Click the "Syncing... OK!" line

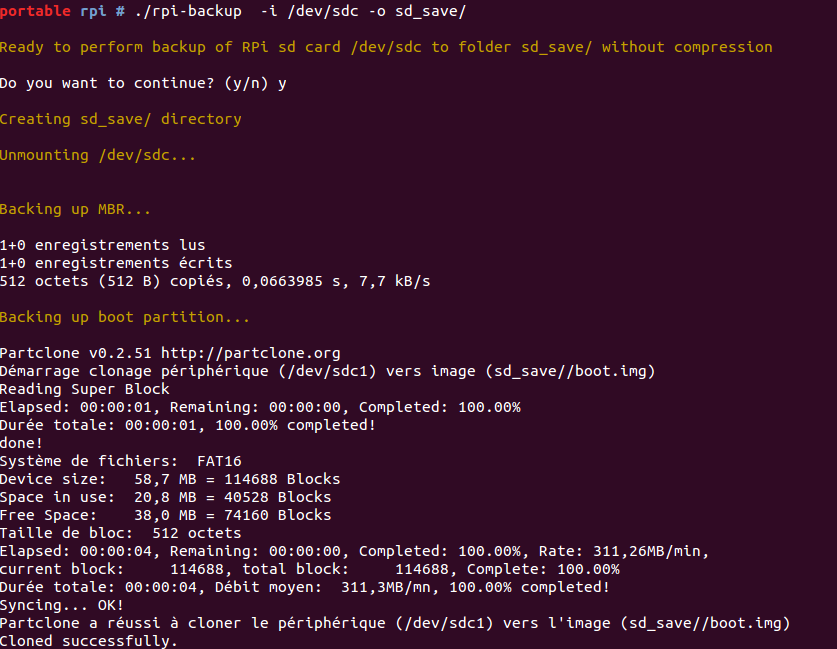(62, 605)
